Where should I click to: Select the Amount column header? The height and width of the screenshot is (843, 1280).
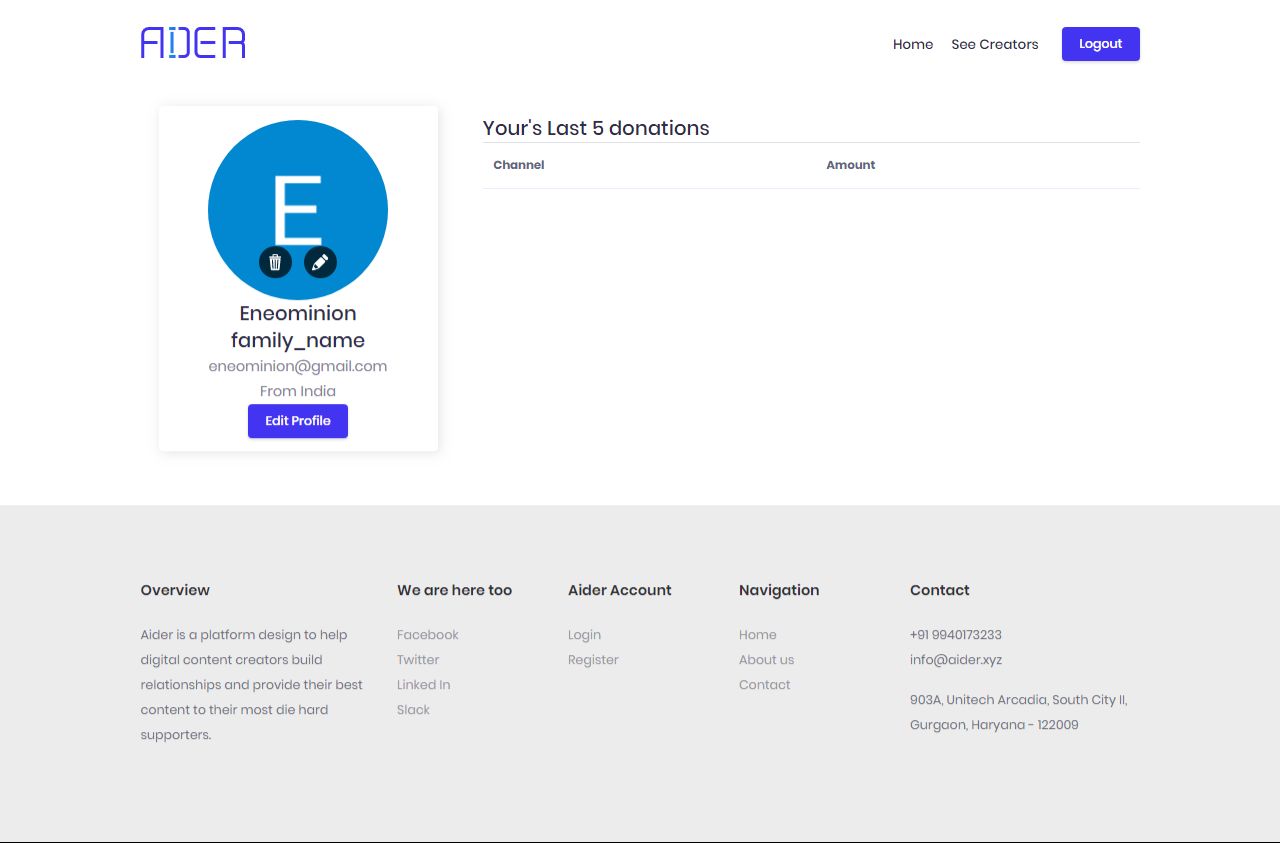(851, 165)
